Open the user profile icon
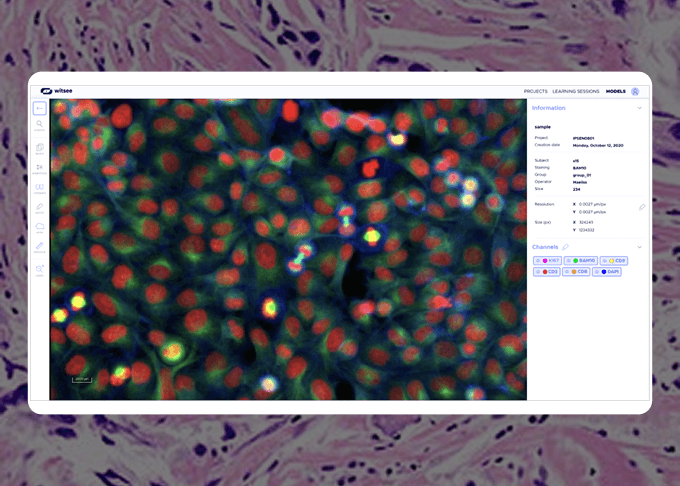680x486 pixels. click(x=635, y=91)
